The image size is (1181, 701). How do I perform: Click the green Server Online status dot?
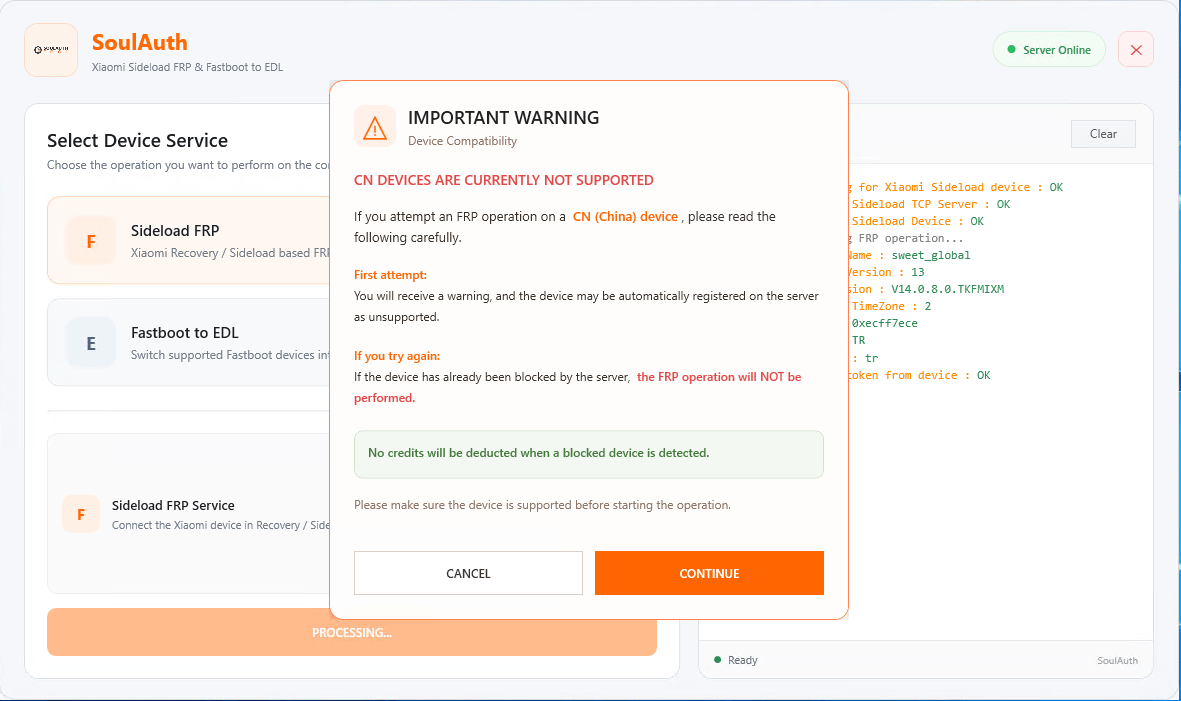pos(1012,50)
